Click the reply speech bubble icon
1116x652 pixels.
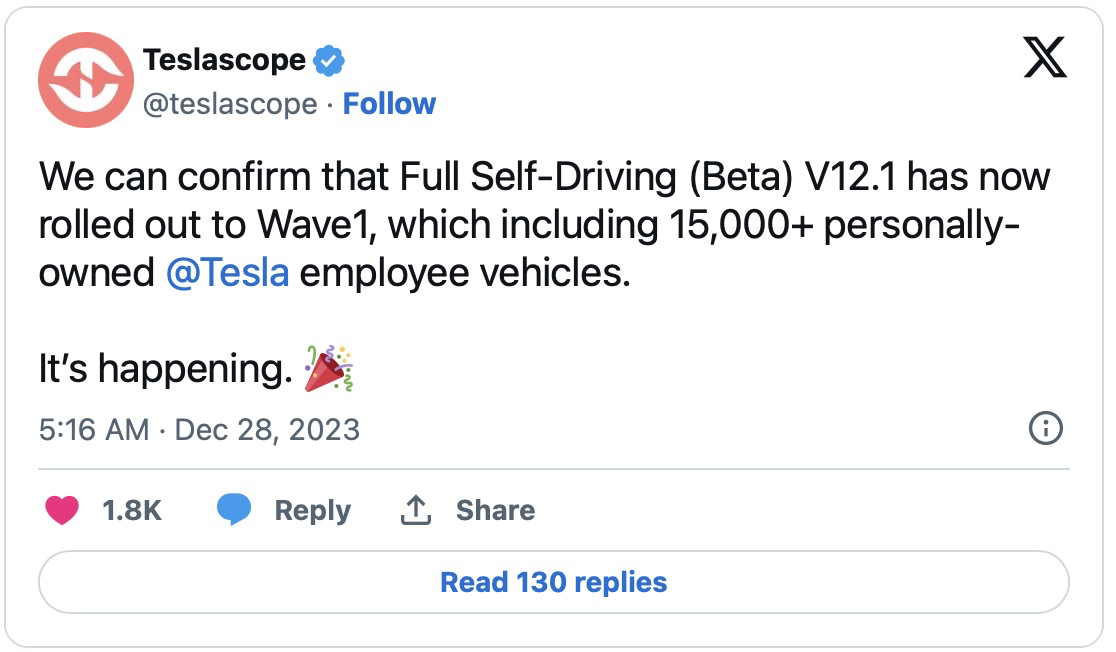234,510
